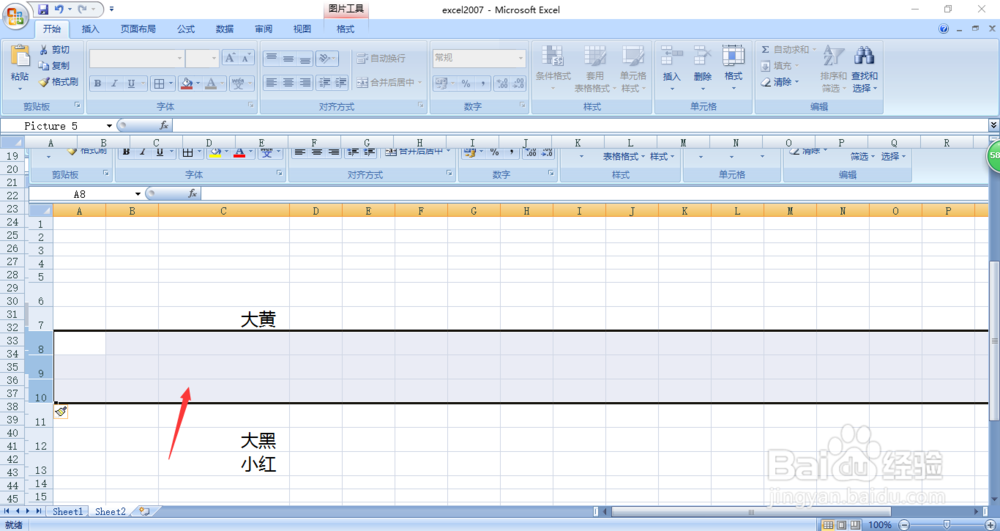
Task: Toggle Italic formatting
Action: click(114, 83)
